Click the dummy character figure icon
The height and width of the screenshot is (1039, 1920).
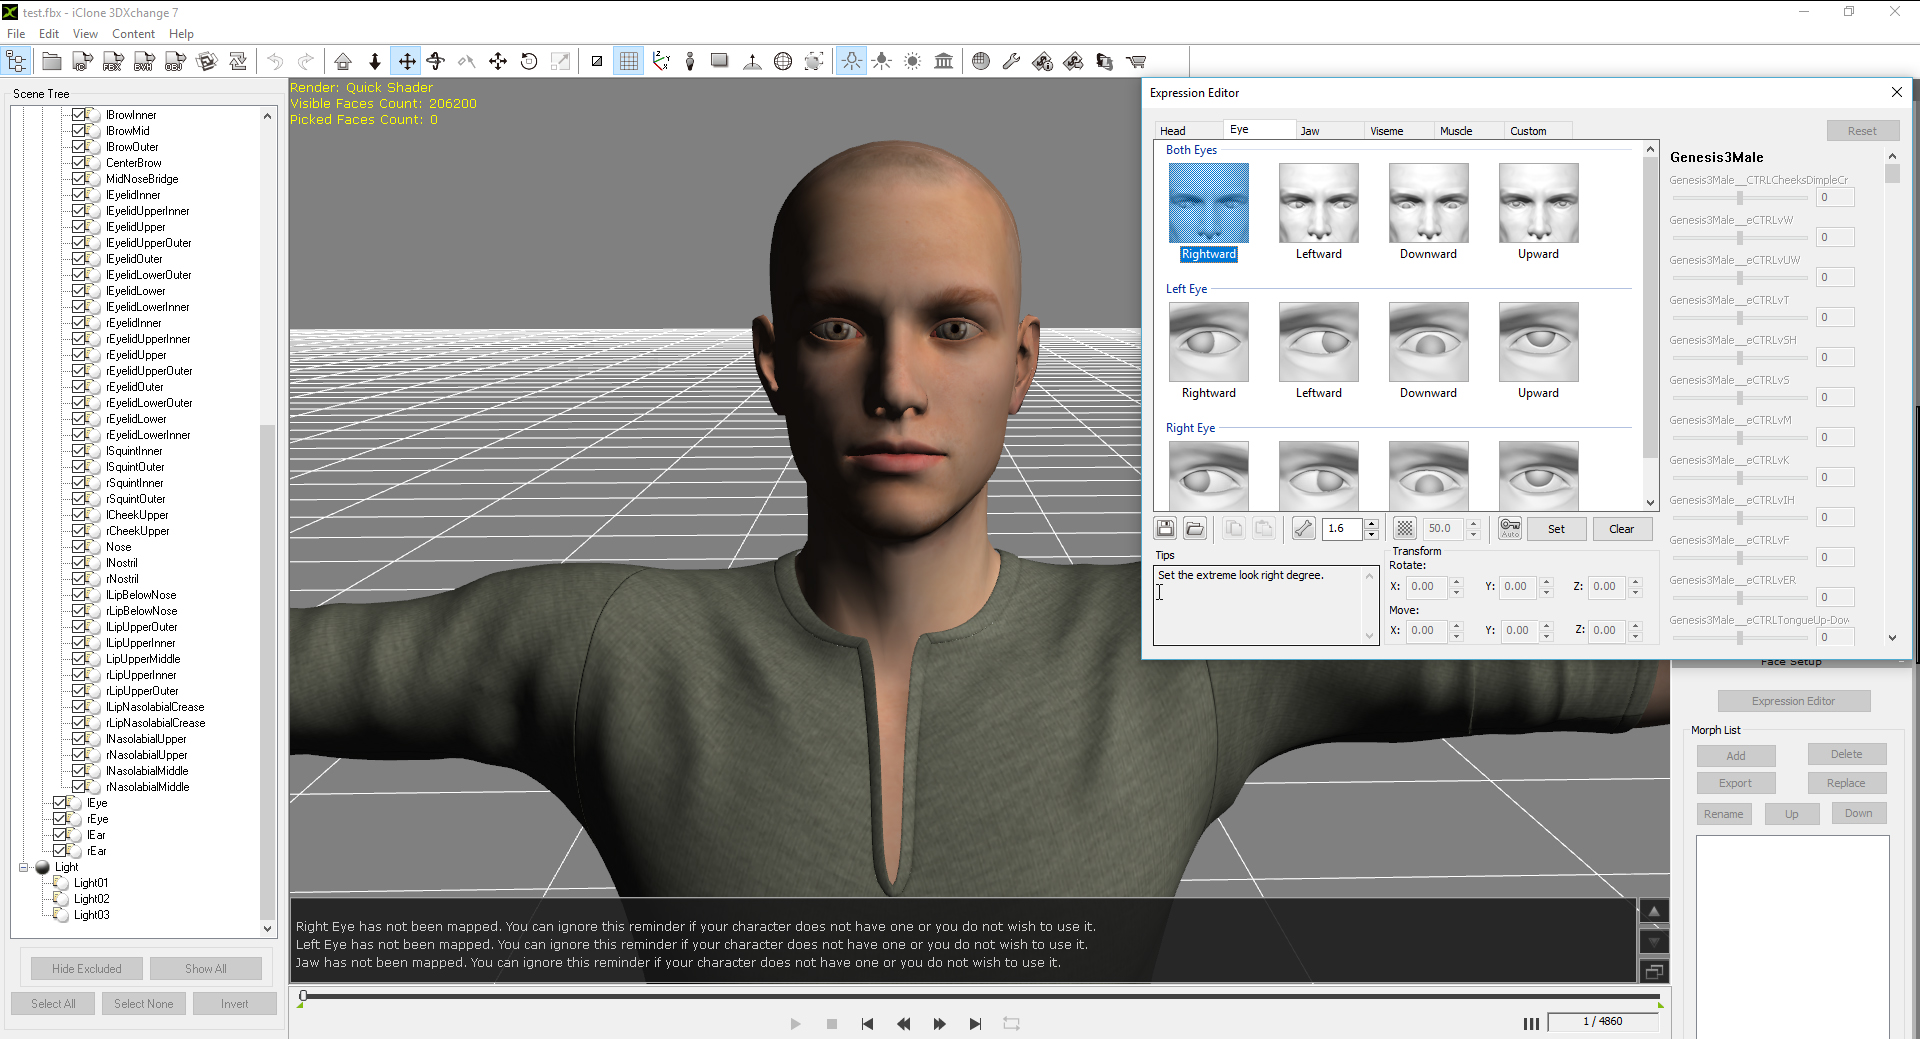click(690, 62)
